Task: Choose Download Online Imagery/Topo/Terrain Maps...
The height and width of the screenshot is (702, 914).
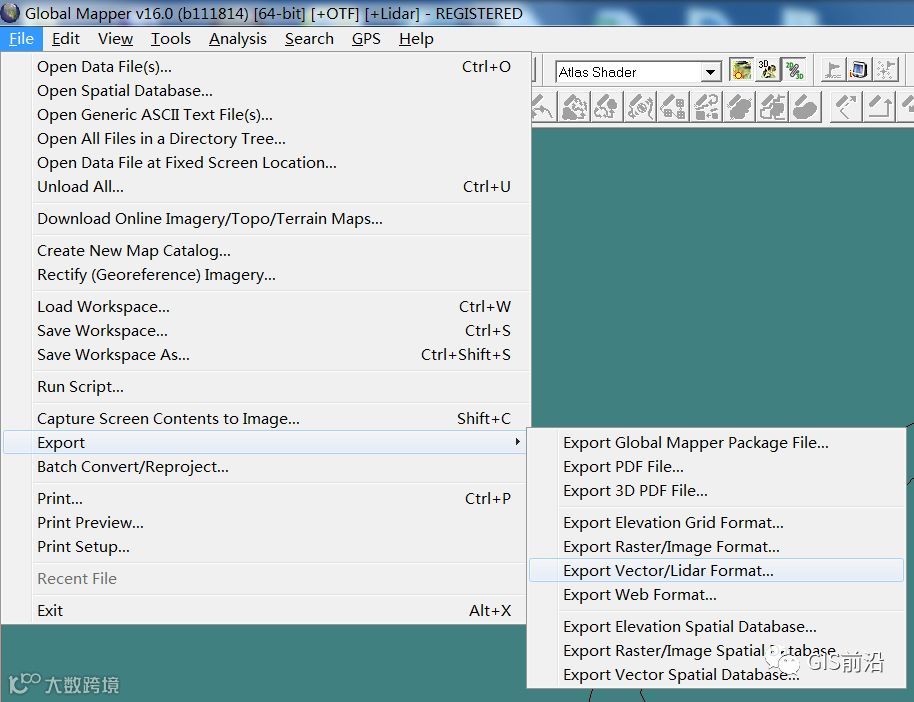Action: [x=266, y=219]
